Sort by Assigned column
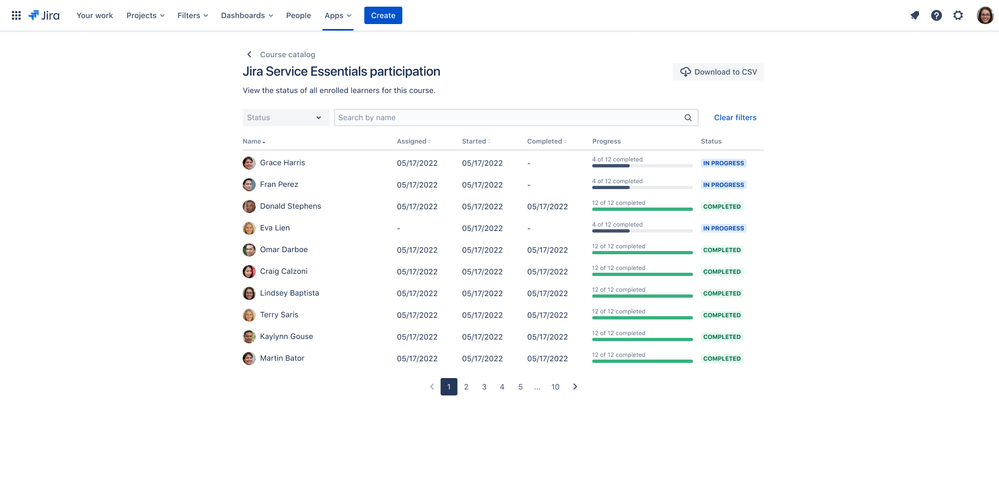999x489 pixels. point(413,141)
